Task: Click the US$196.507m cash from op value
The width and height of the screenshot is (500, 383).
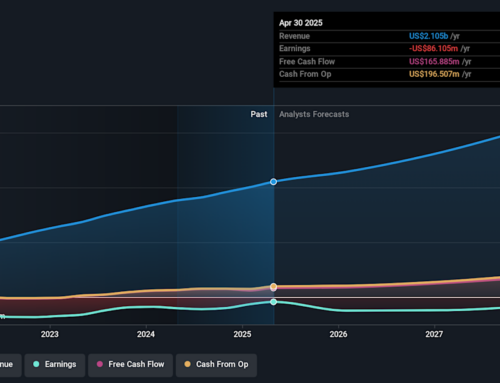Action: pos(434,74)
